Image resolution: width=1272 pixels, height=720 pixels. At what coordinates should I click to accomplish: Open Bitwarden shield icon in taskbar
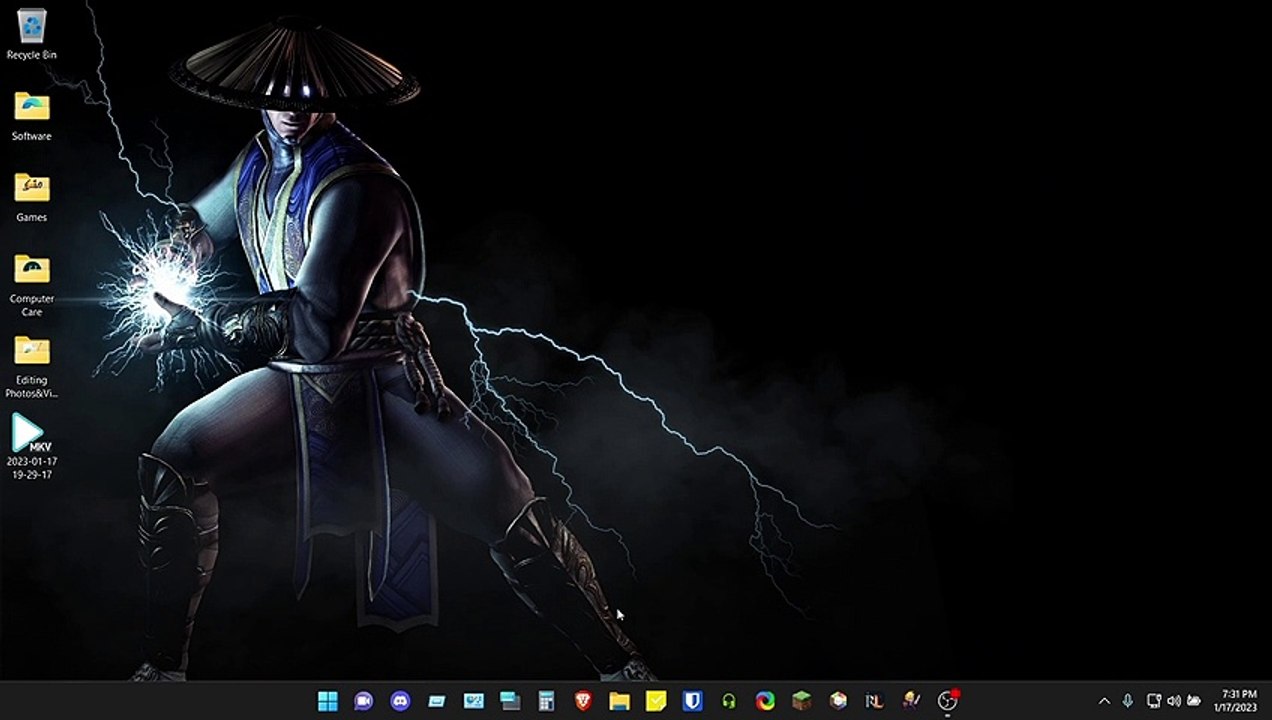(692, 701)
